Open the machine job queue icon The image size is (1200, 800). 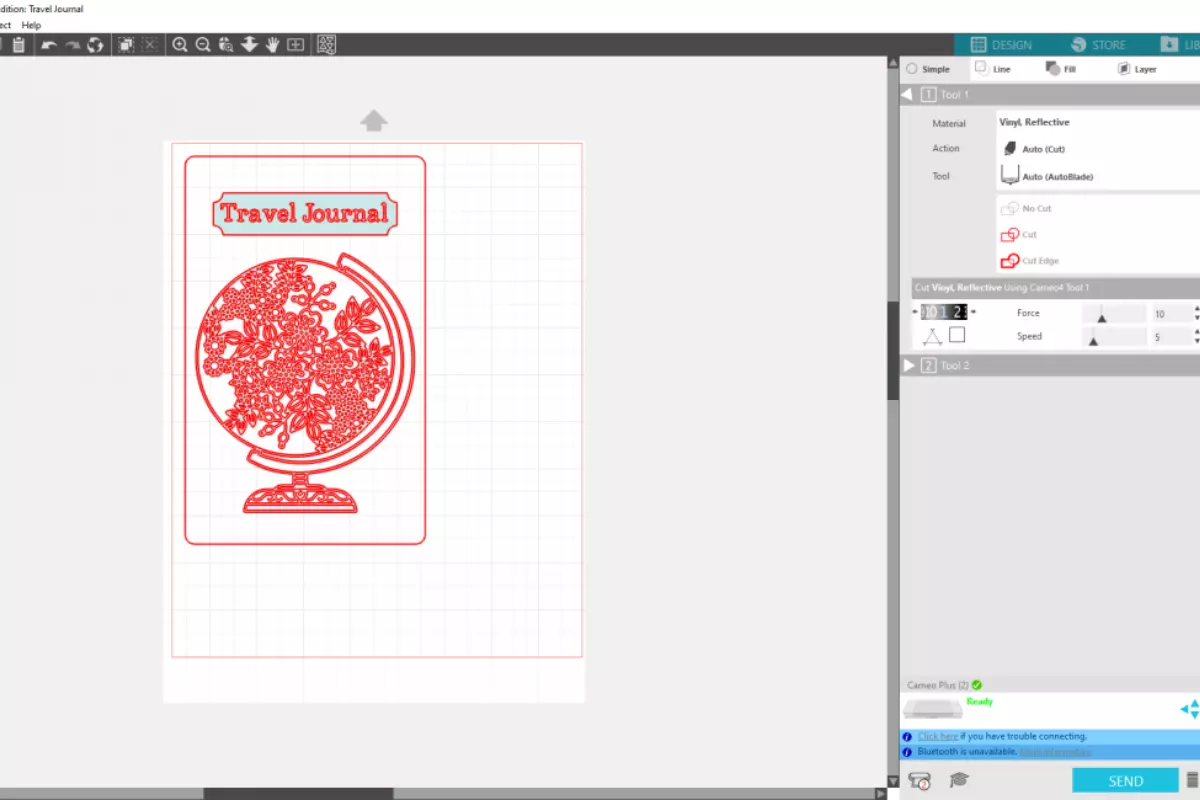click(920, 780)
